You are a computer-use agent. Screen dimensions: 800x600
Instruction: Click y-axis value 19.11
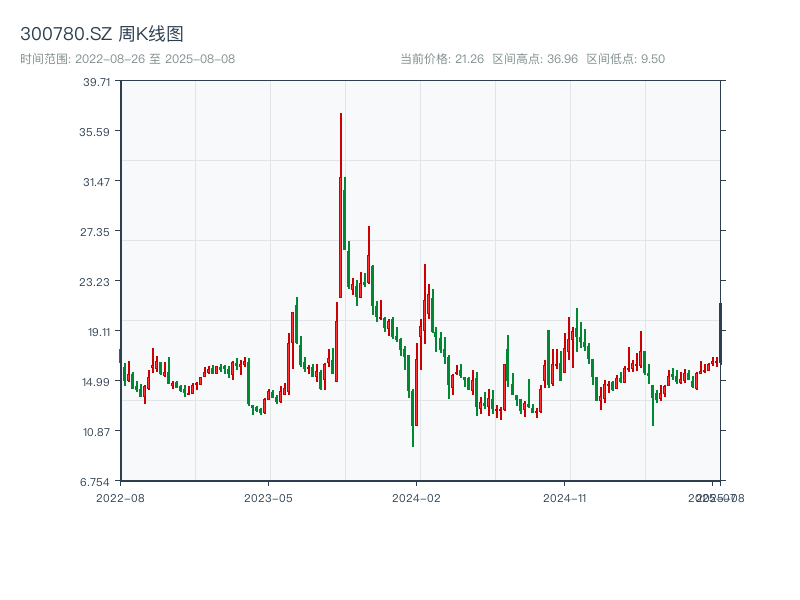[99, 332]
